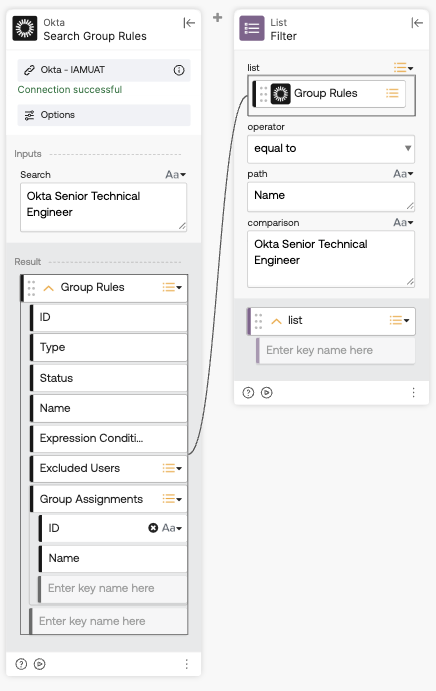436x691 pixels.
Task: Collapse the list output section
Action: pos(276,321)
